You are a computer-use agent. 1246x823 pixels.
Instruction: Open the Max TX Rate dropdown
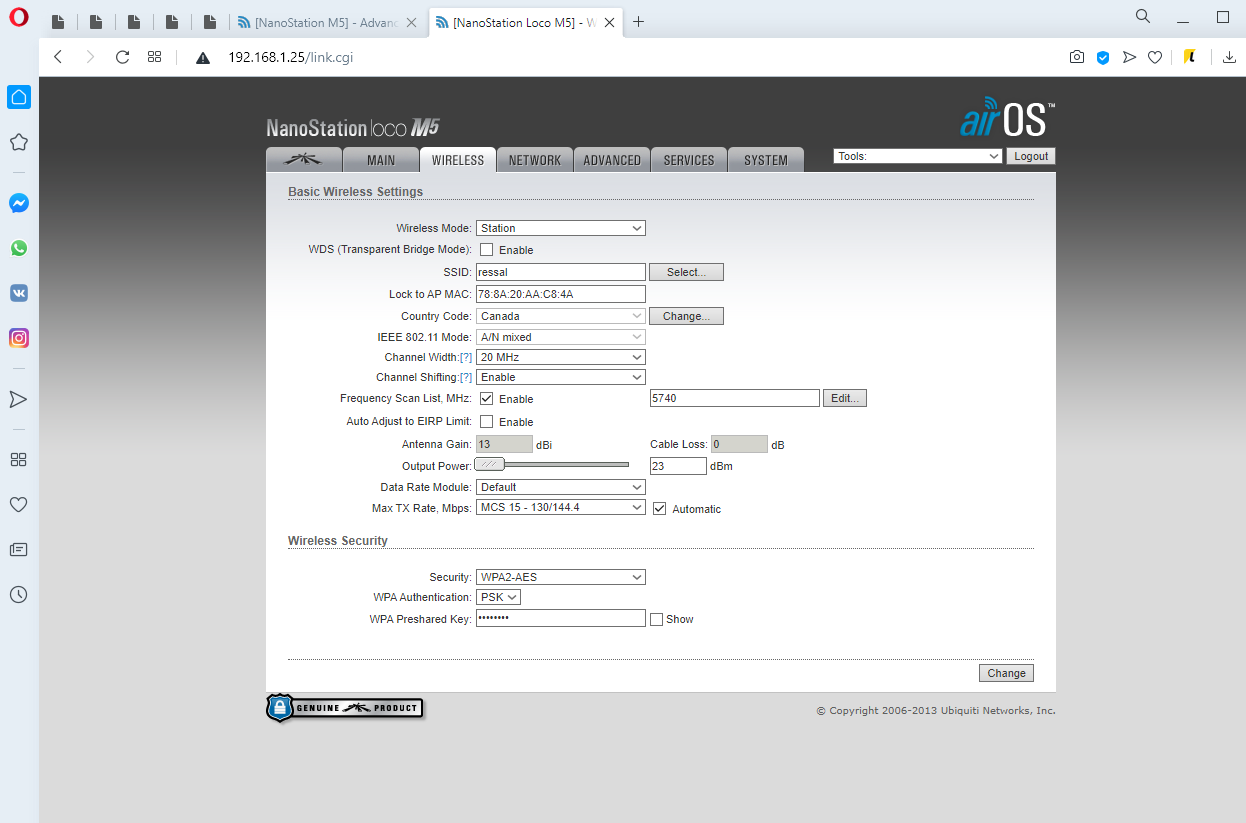coord(561,507)
